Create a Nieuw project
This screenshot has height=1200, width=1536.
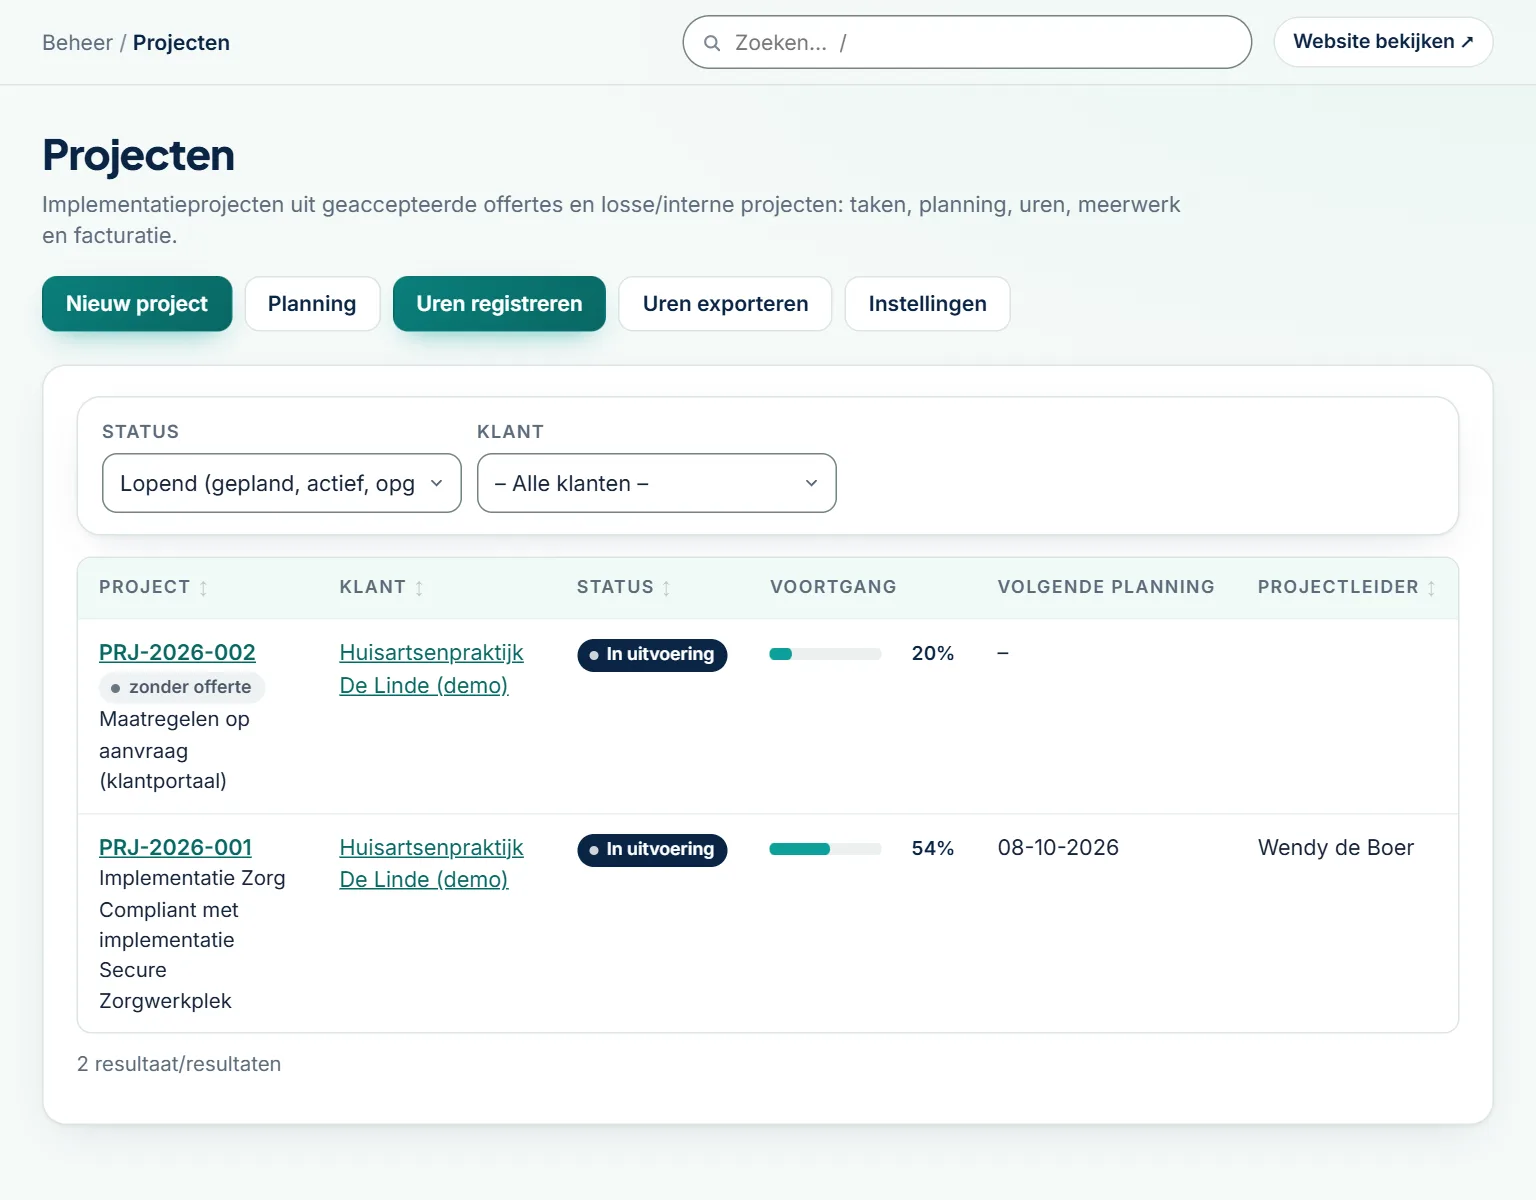(x=137, y=304)
